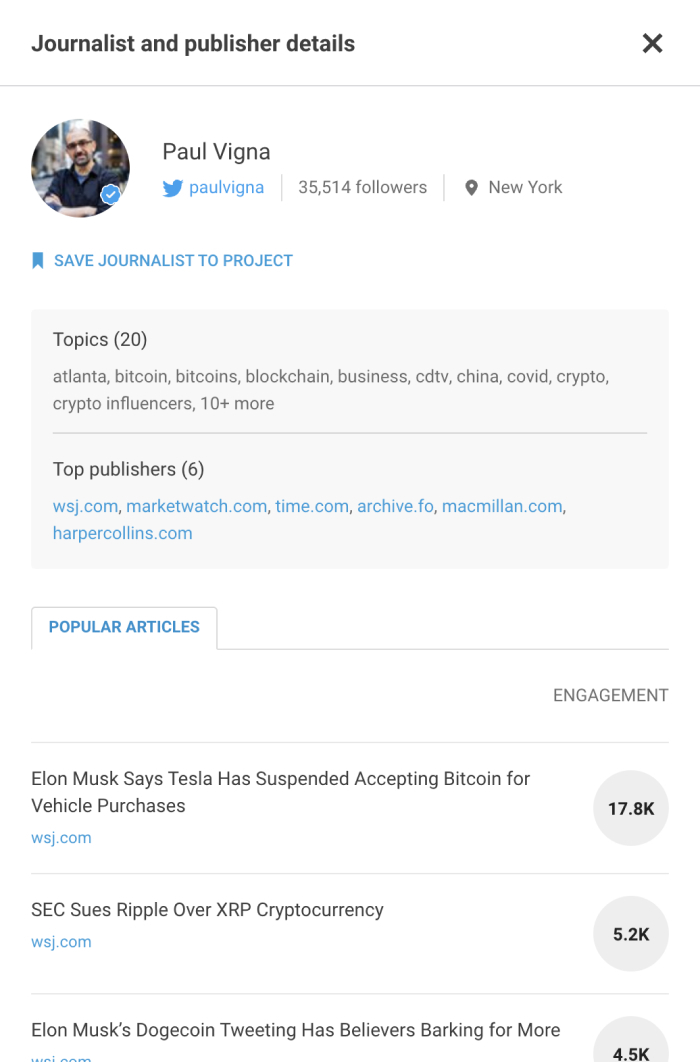Click the Twitter bird icon
Image resolution: width=700 pixels, height=1062 pixels.
173,188
